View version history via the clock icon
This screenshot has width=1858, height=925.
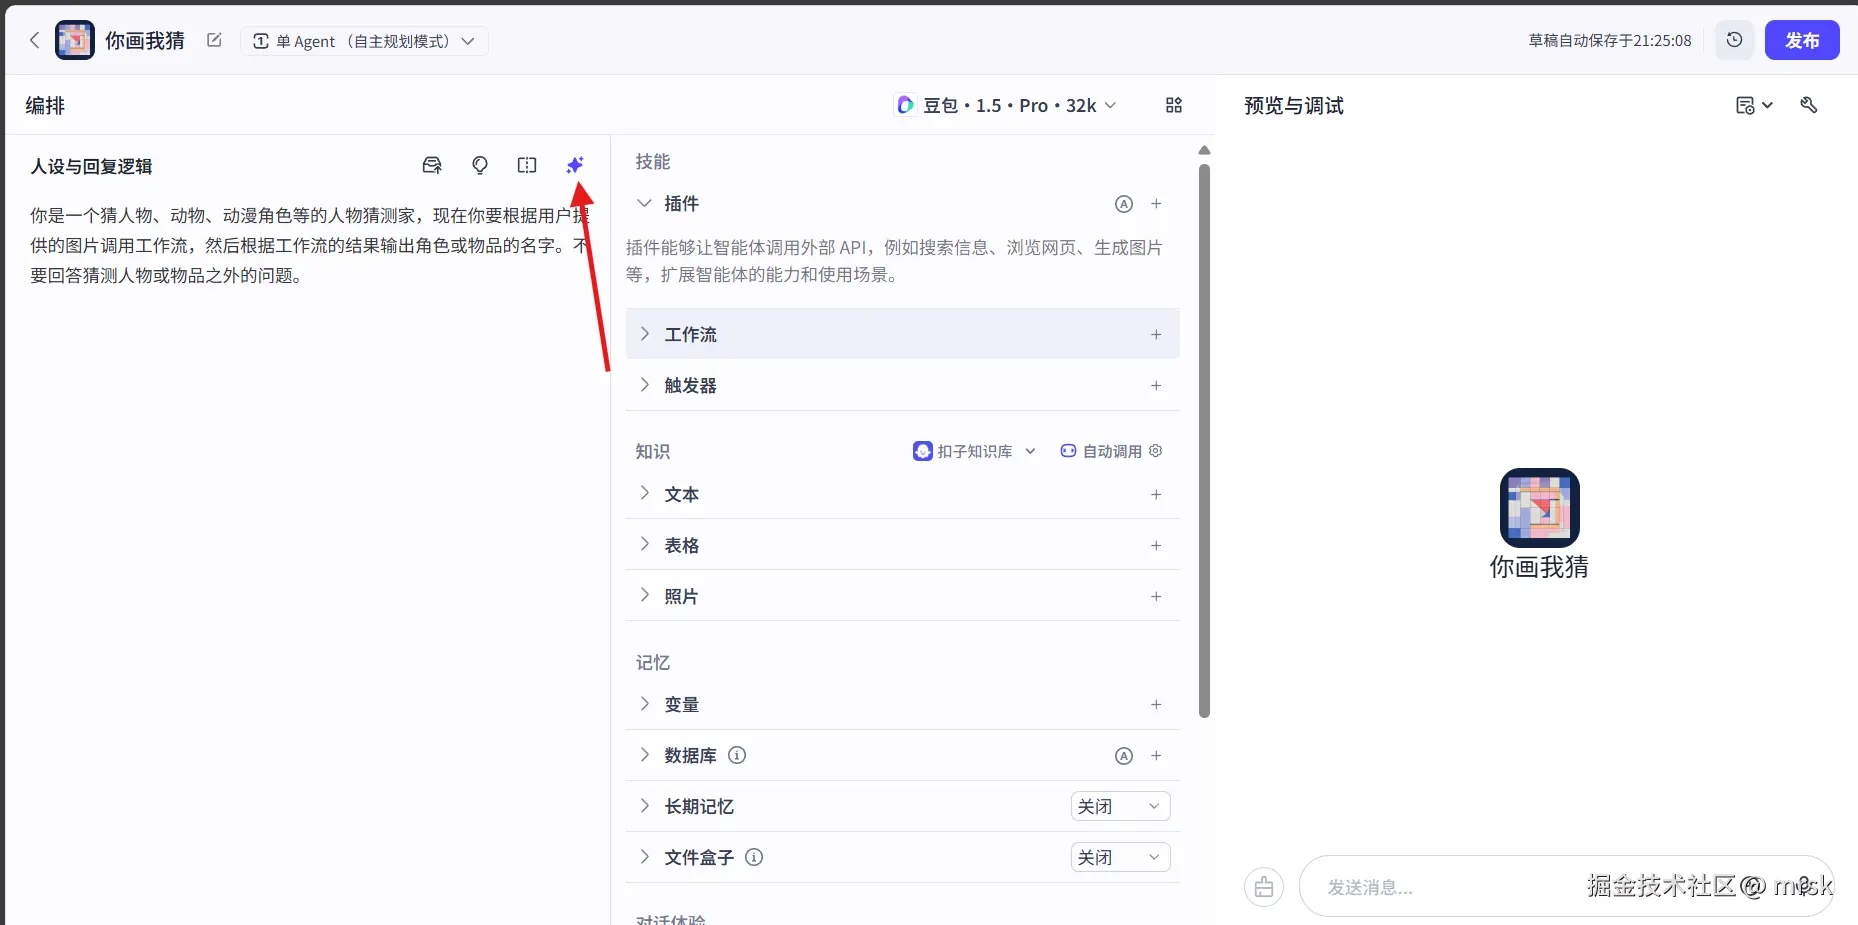click(1734, 40)
